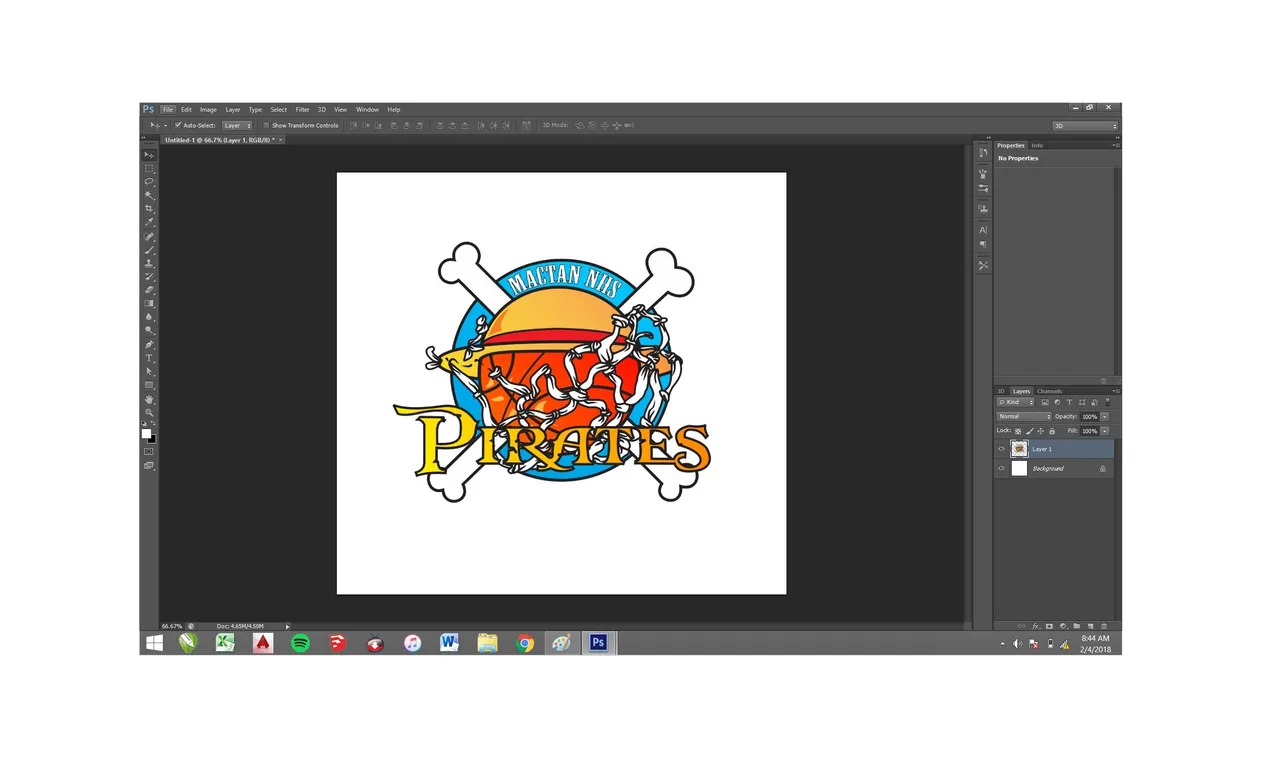Switch to the Info tab
Viewport: 1280px width, 768px height.
click(1037, 146)
